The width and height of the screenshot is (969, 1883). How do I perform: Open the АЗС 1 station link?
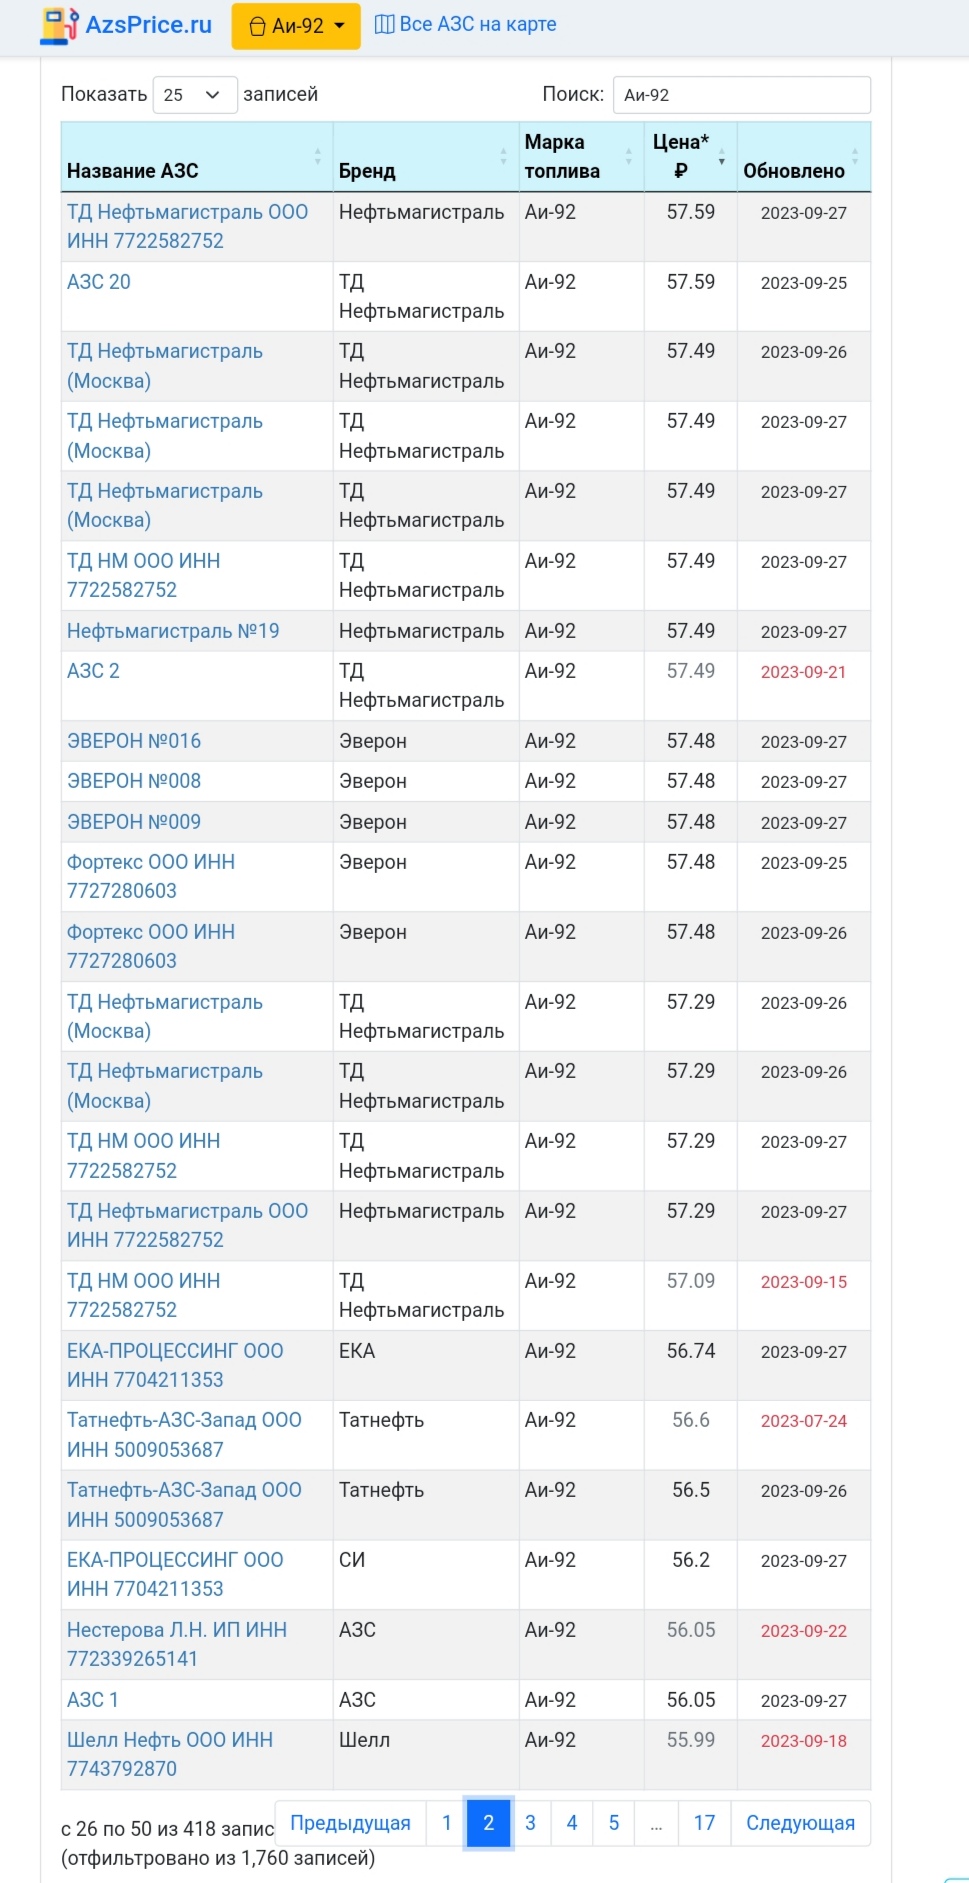pos(93,1700)
